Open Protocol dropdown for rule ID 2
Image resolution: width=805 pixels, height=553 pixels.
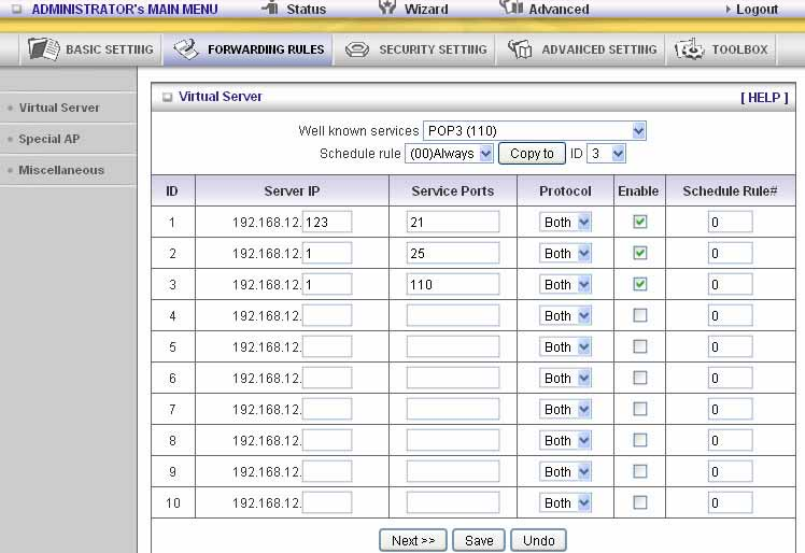565,254
